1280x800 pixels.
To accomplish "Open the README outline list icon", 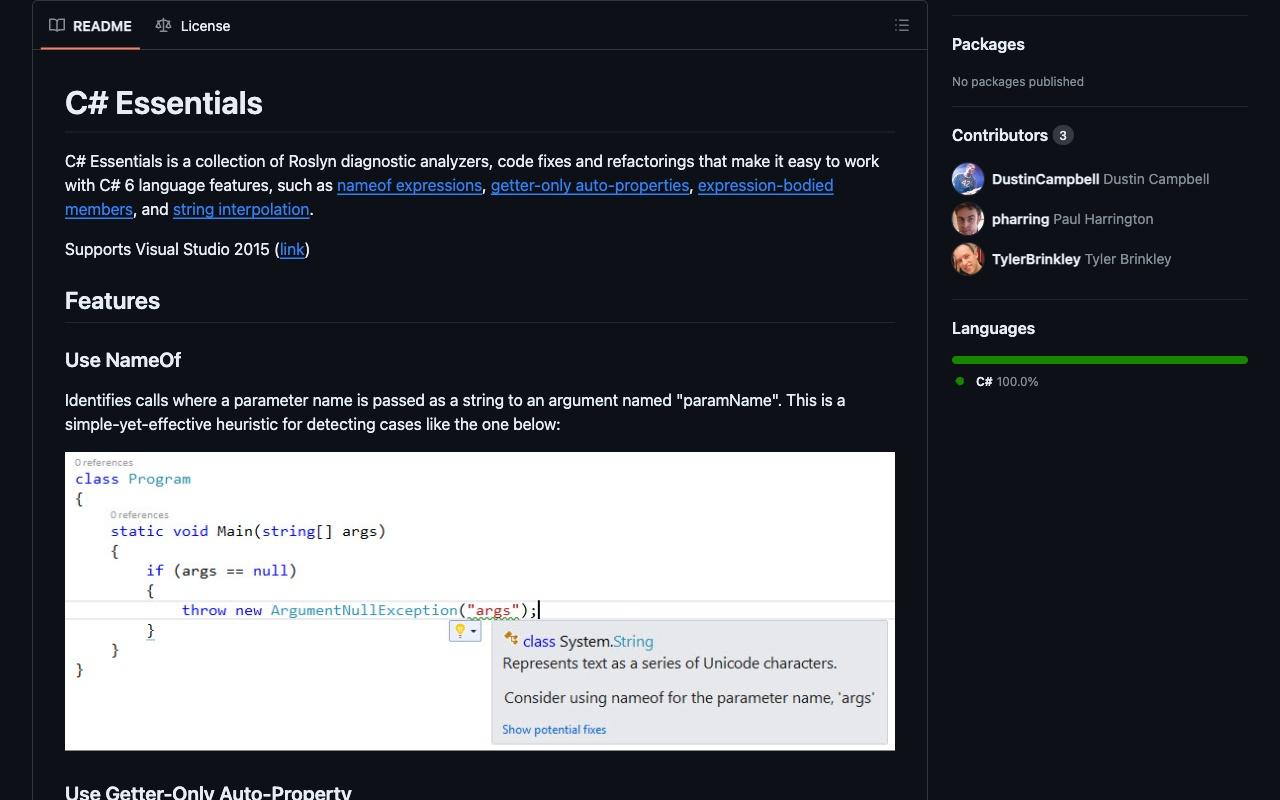I will point(902,26).
